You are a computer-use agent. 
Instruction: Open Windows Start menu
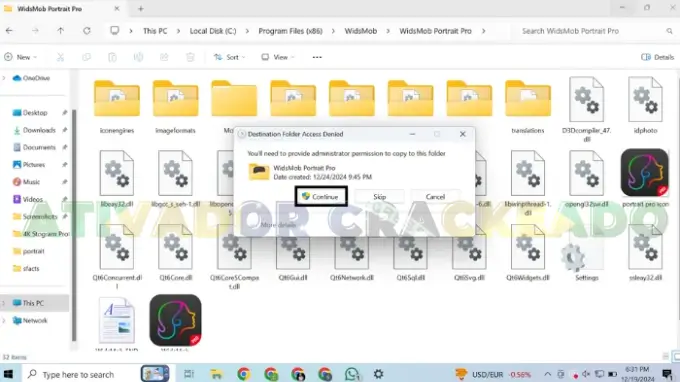click(8, 374)
